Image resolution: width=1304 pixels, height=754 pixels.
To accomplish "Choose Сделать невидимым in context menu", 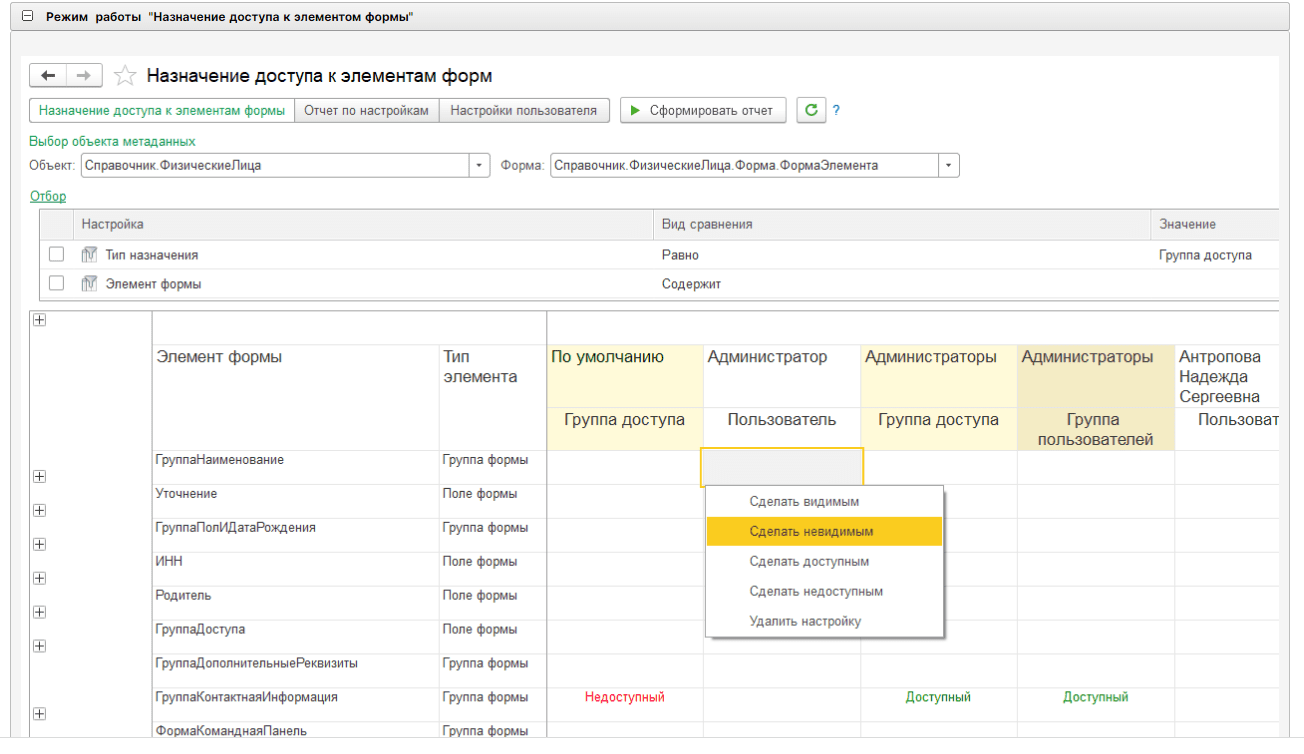I will (x=811, y=532).
